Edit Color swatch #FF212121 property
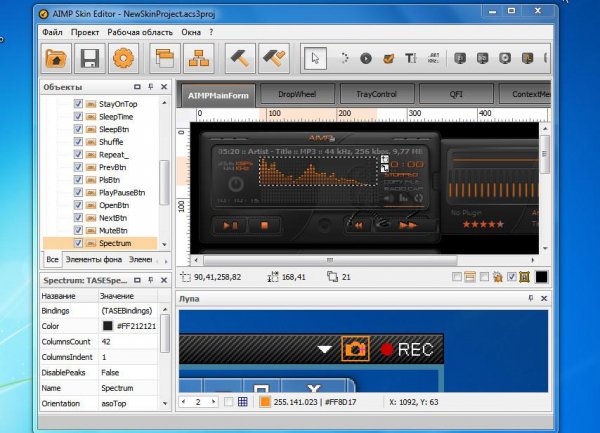This screenshot has width=600, height=433. click(x=108, y=326)
